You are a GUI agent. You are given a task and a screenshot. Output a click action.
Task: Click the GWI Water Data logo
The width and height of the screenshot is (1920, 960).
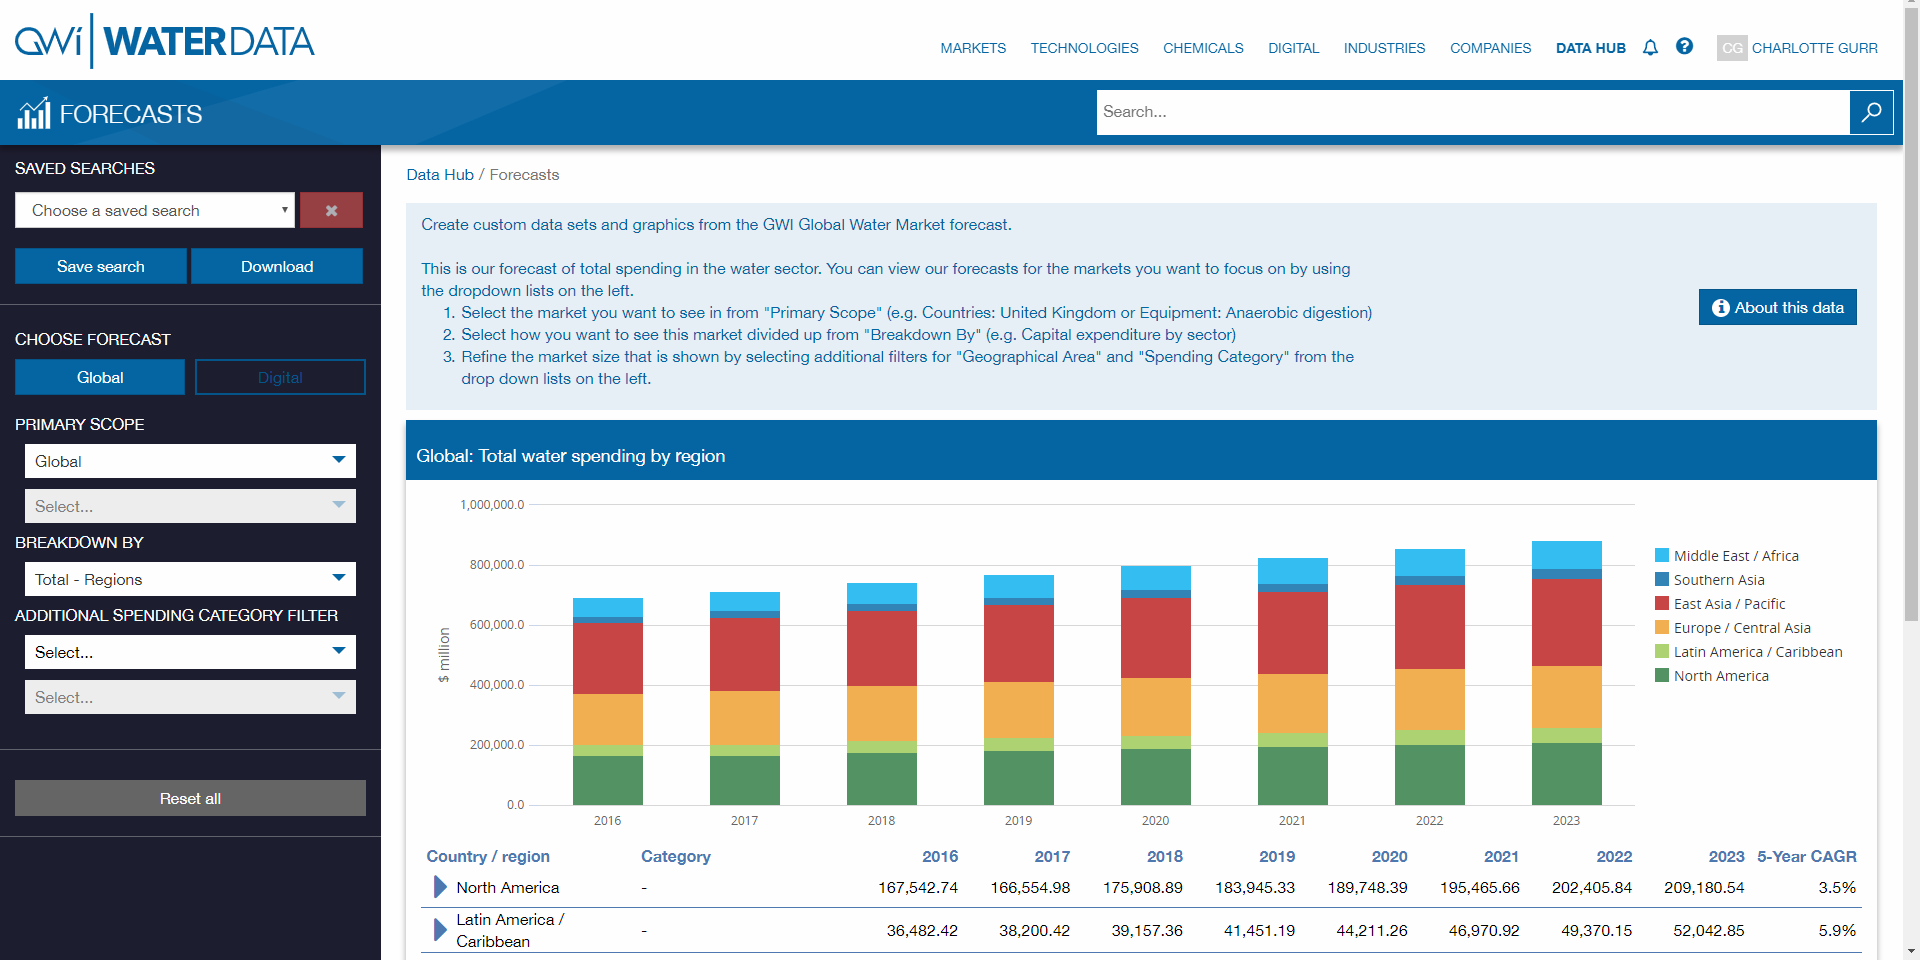pyautogui.click(x=163, y=41)
